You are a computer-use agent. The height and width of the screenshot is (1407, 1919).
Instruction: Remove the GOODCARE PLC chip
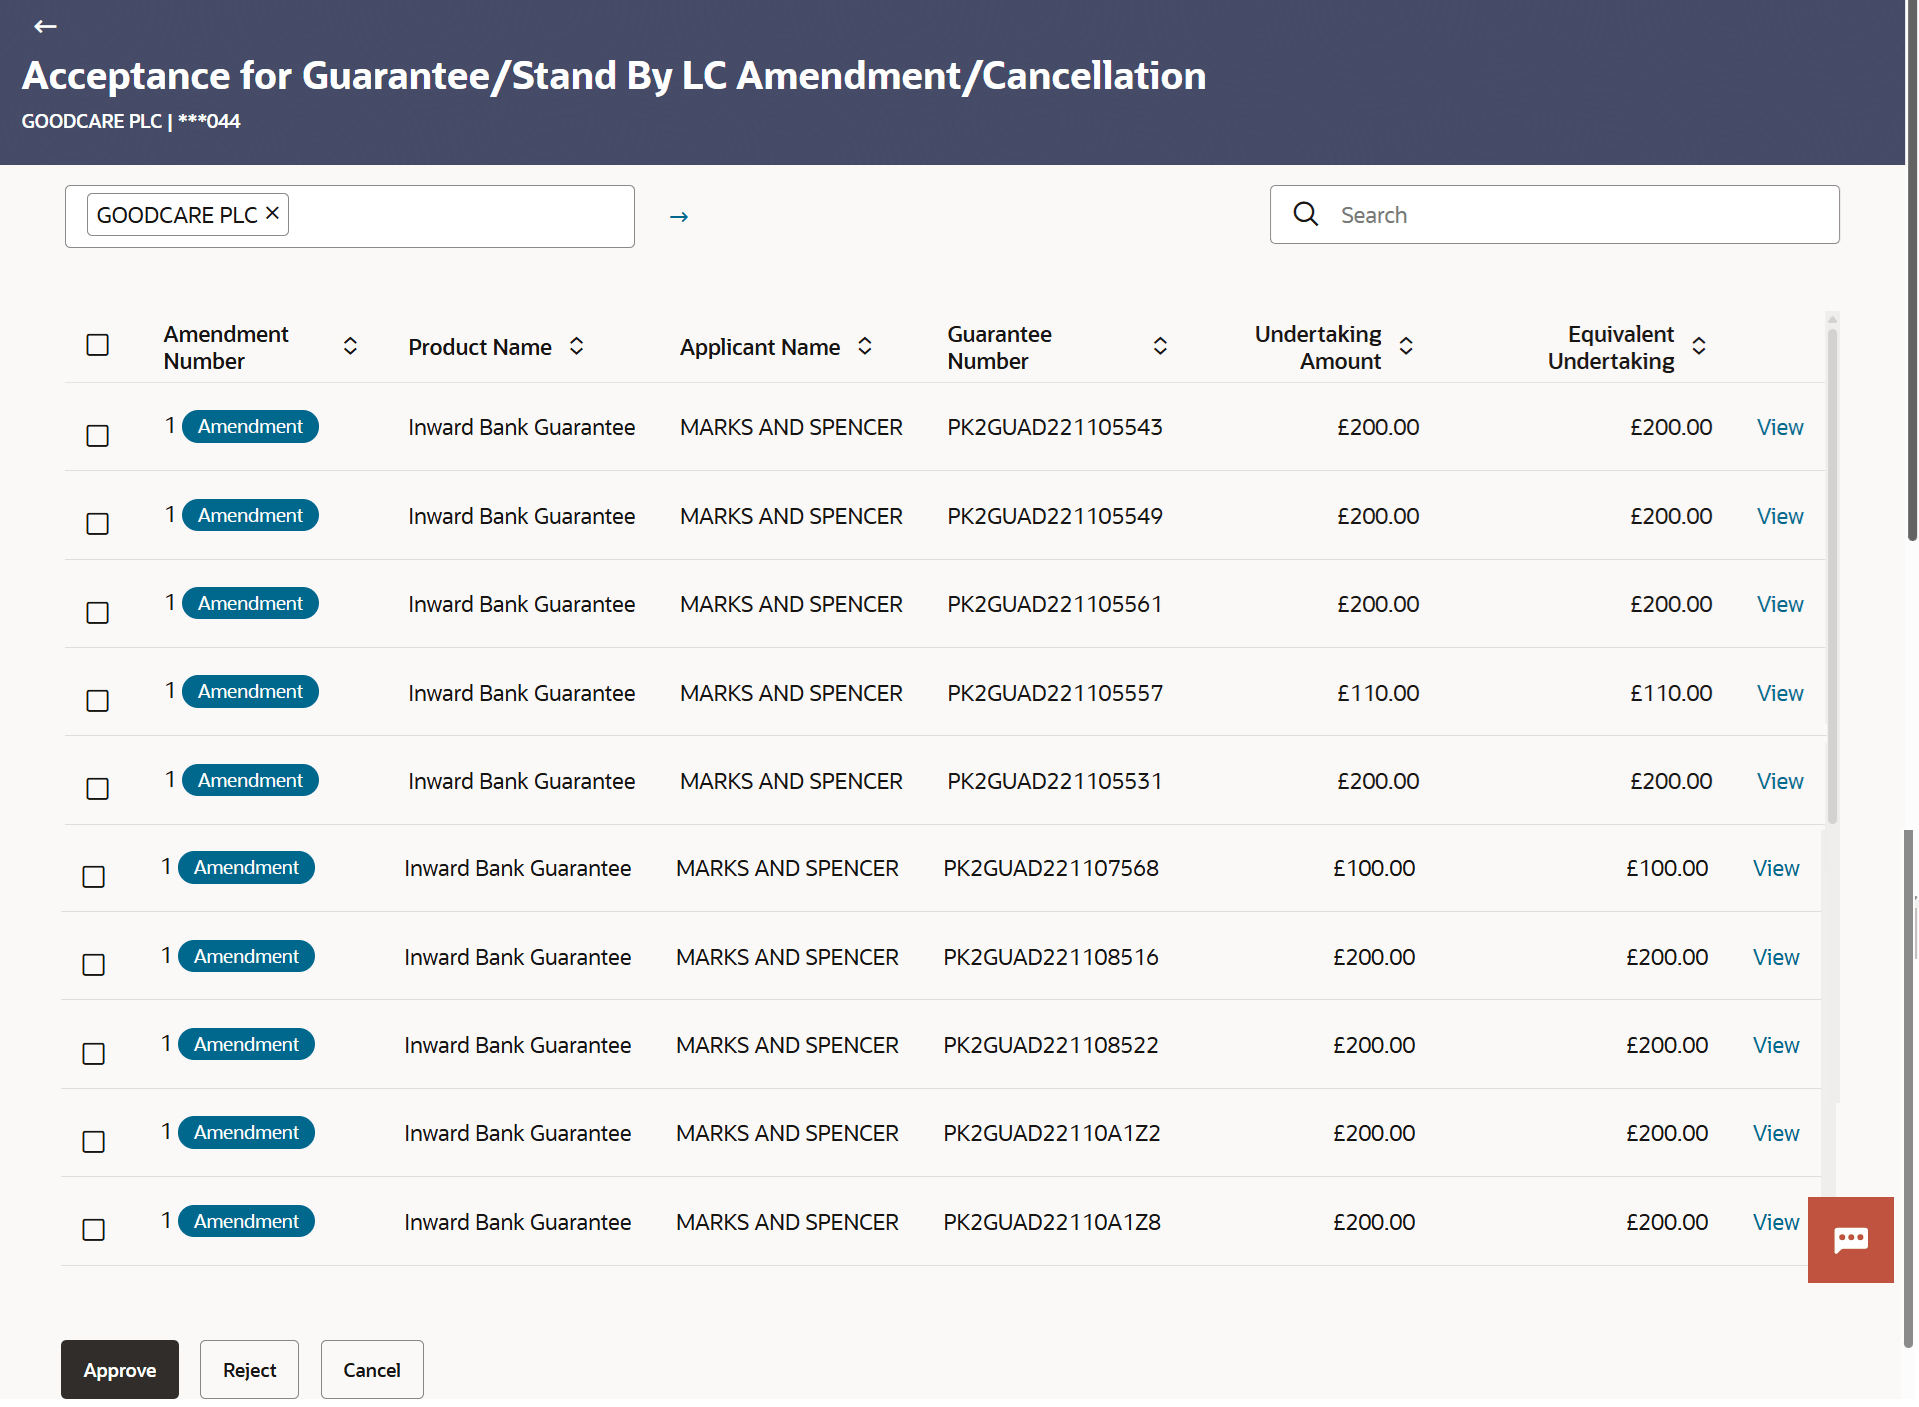(x=272, y=214)
